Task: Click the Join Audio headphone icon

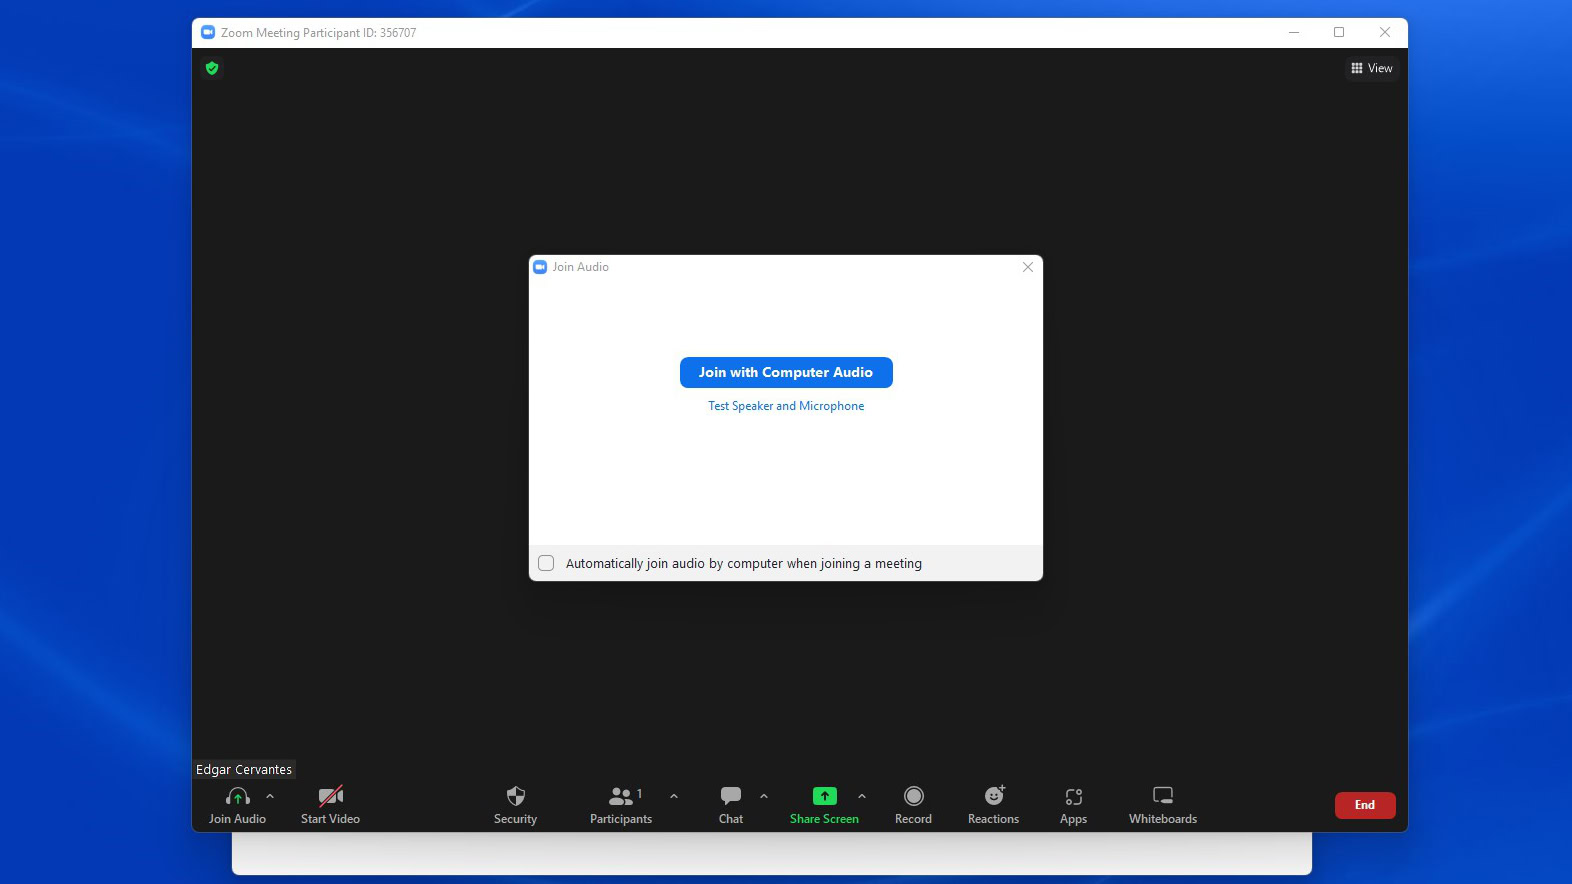Action: pos(237,796)
